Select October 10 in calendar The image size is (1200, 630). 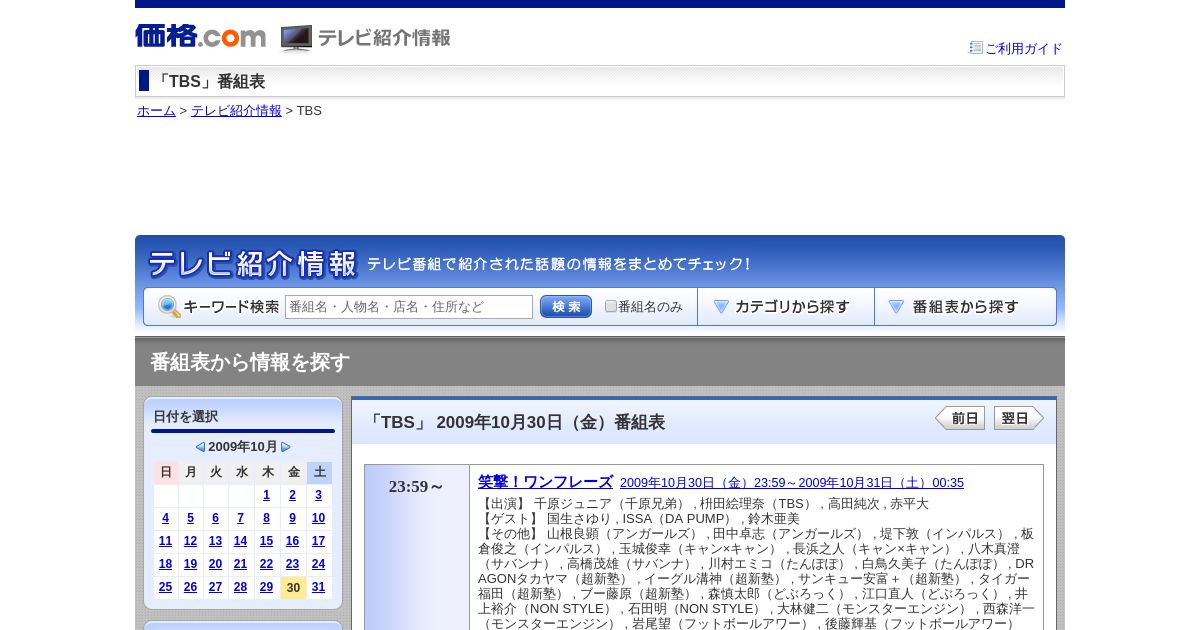click(319, 518)
